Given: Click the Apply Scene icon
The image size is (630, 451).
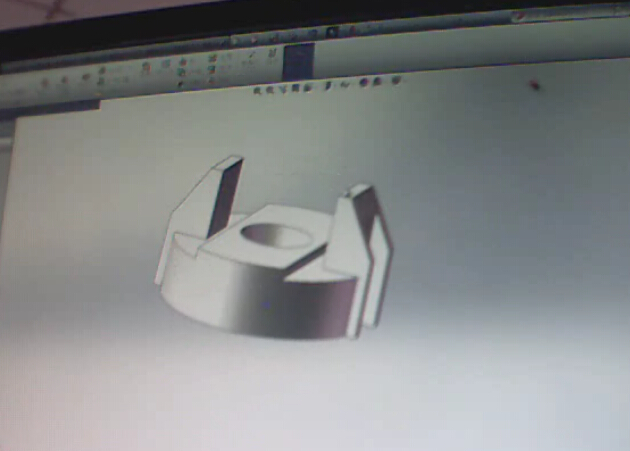Looking at the screenshot, I should [x=375, y=84].
